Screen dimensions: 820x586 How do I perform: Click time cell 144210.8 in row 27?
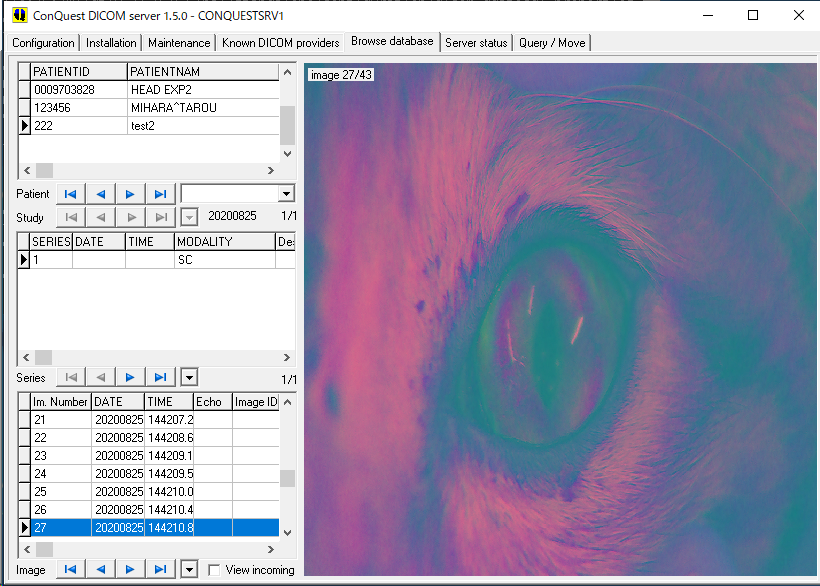[x=169, y=527]
